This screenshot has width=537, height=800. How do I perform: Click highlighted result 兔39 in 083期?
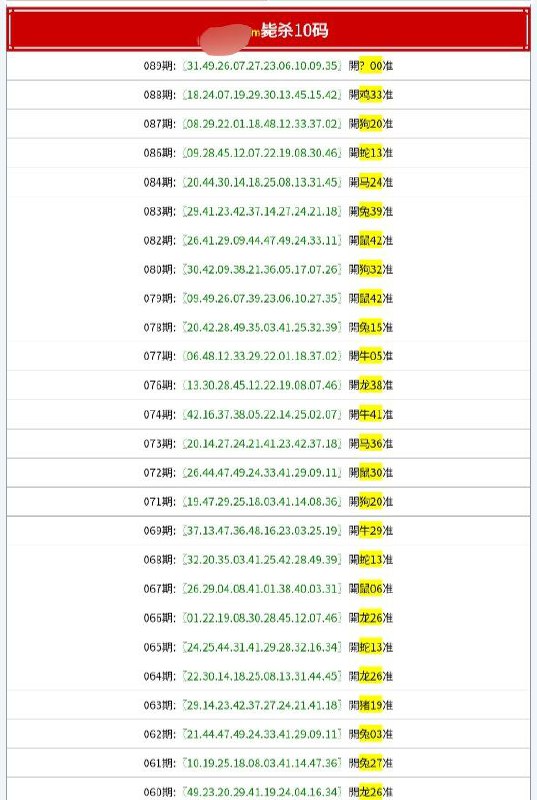coord(371,211)
